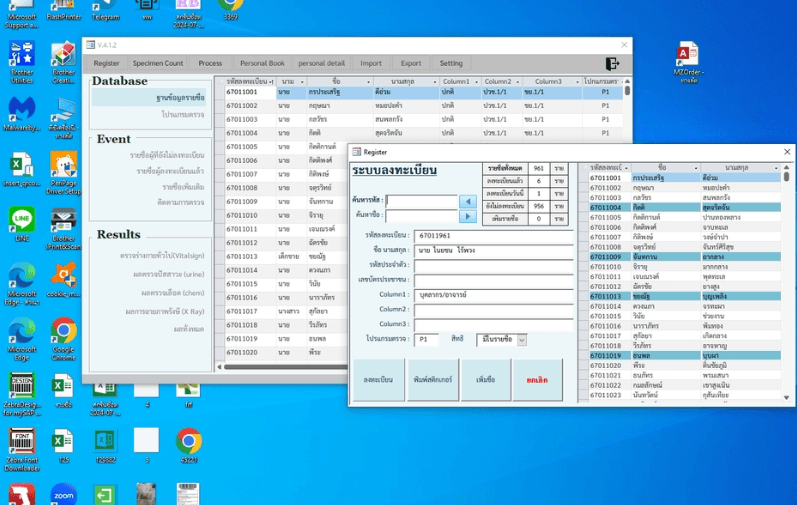Image resolution: width=797 pixels, height=505 pixels.
Task: Click the left arrow search button
Action: (468, 201)
